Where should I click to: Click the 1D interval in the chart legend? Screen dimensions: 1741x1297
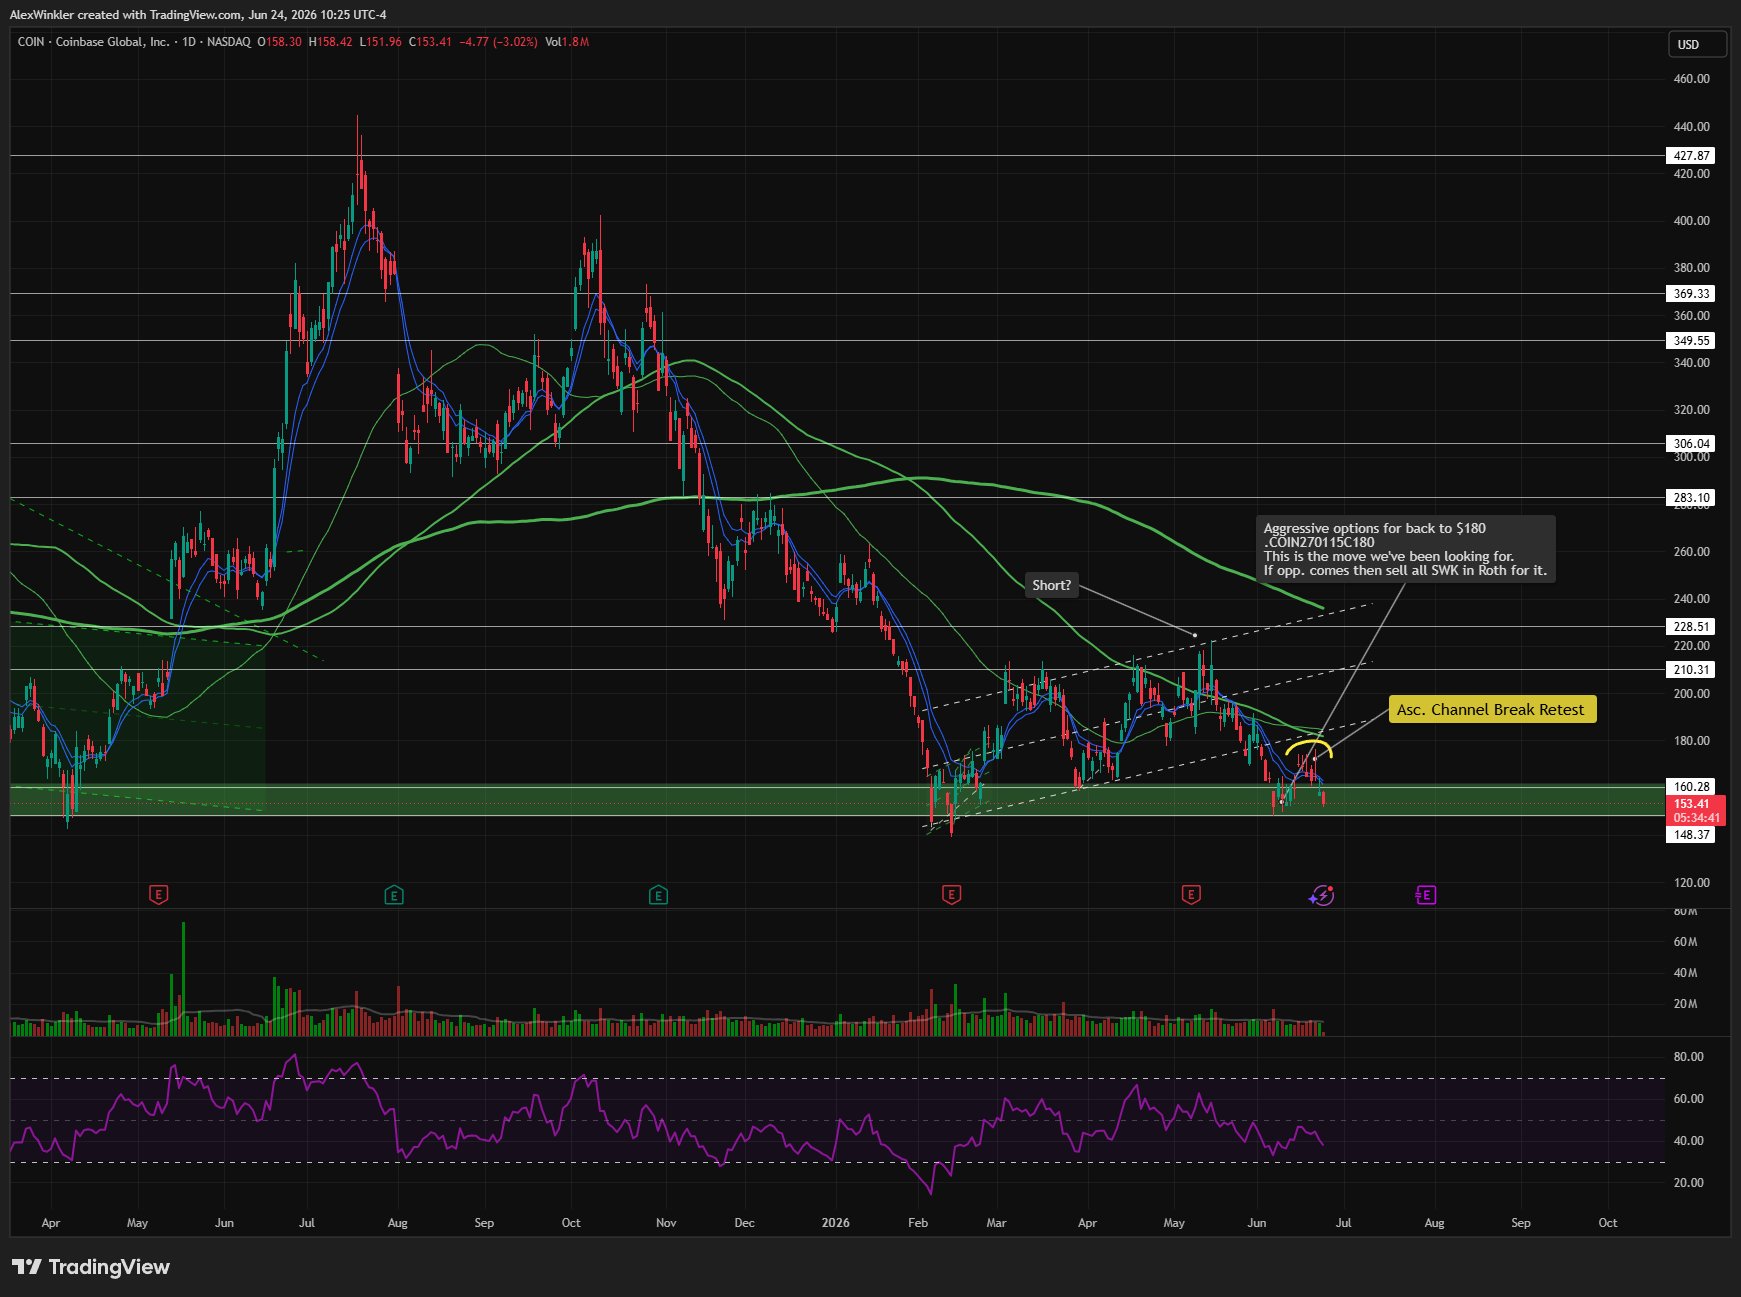[188, 42]
